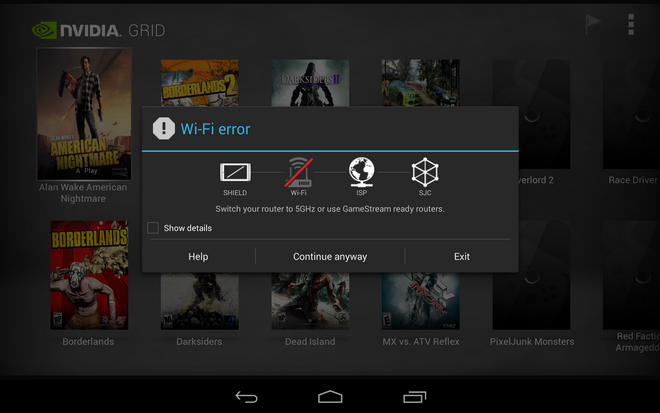
Task: Click the 'Show details' label text
Action: 188,228
